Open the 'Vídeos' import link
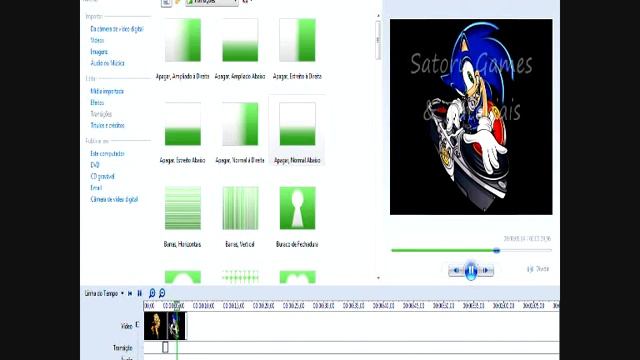The image size is (640, 360). tap(97, 40)
